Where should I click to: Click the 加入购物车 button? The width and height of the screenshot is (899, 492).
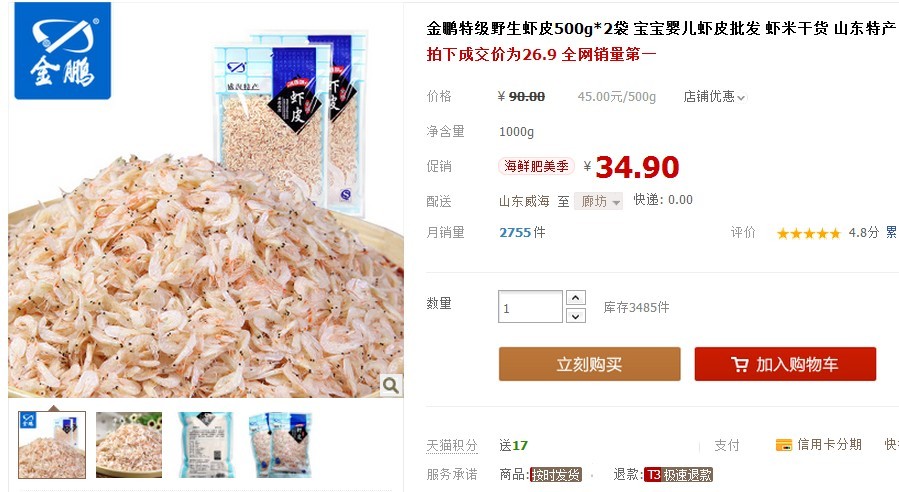click(785, 364)
